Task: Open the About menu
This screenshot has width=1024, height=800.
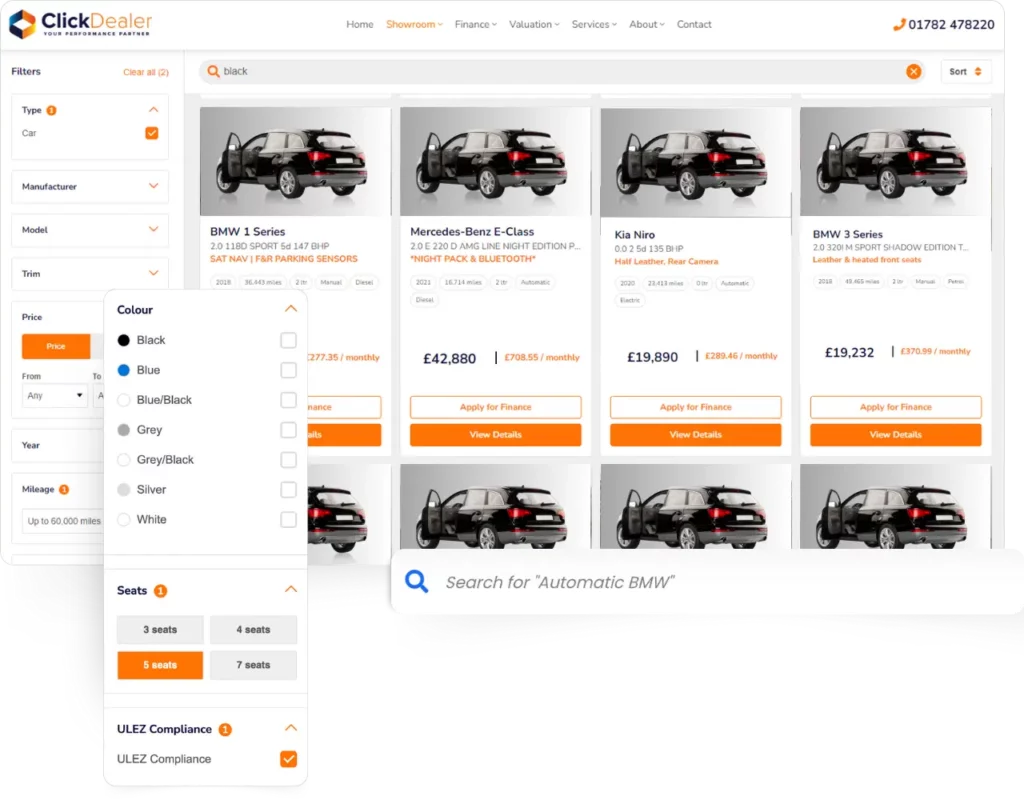Action: [x=647, y=24]
